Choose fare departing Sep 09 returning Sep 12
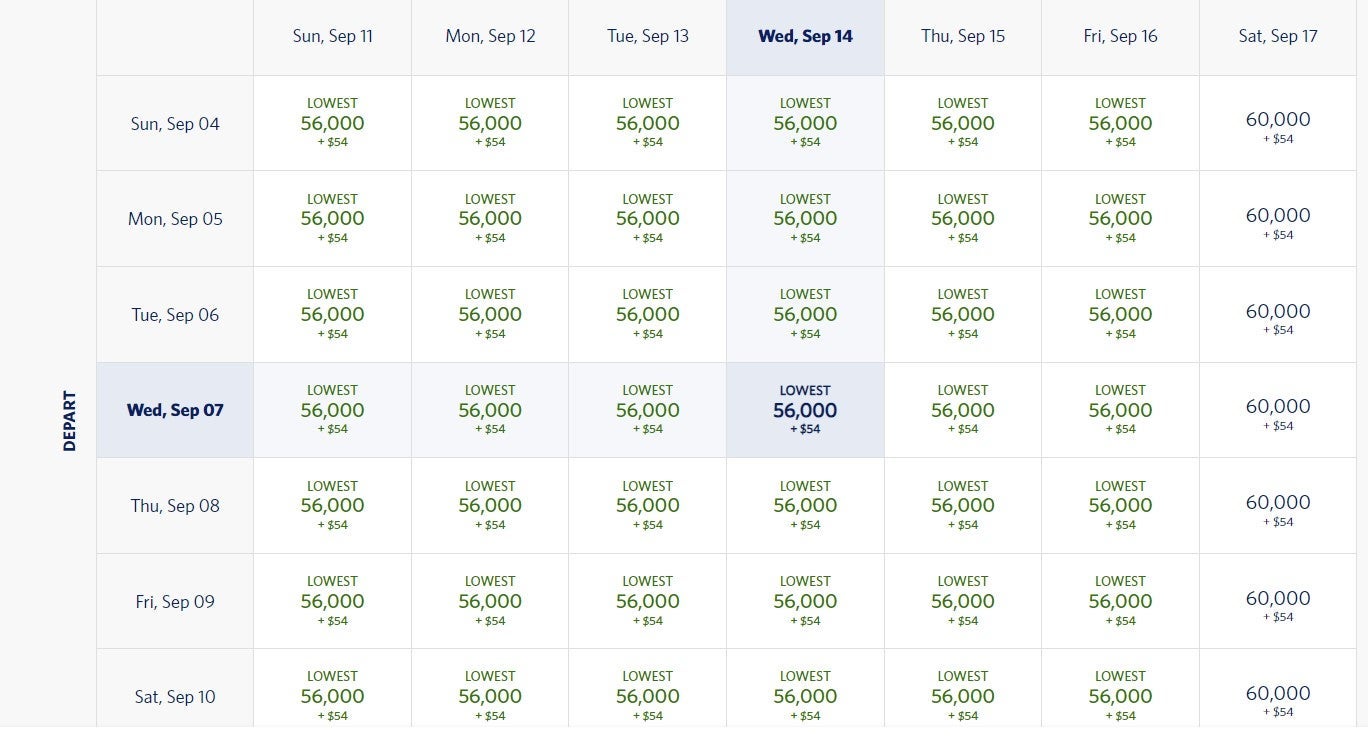Screen dimensions: 1368x739 (490, 601)
